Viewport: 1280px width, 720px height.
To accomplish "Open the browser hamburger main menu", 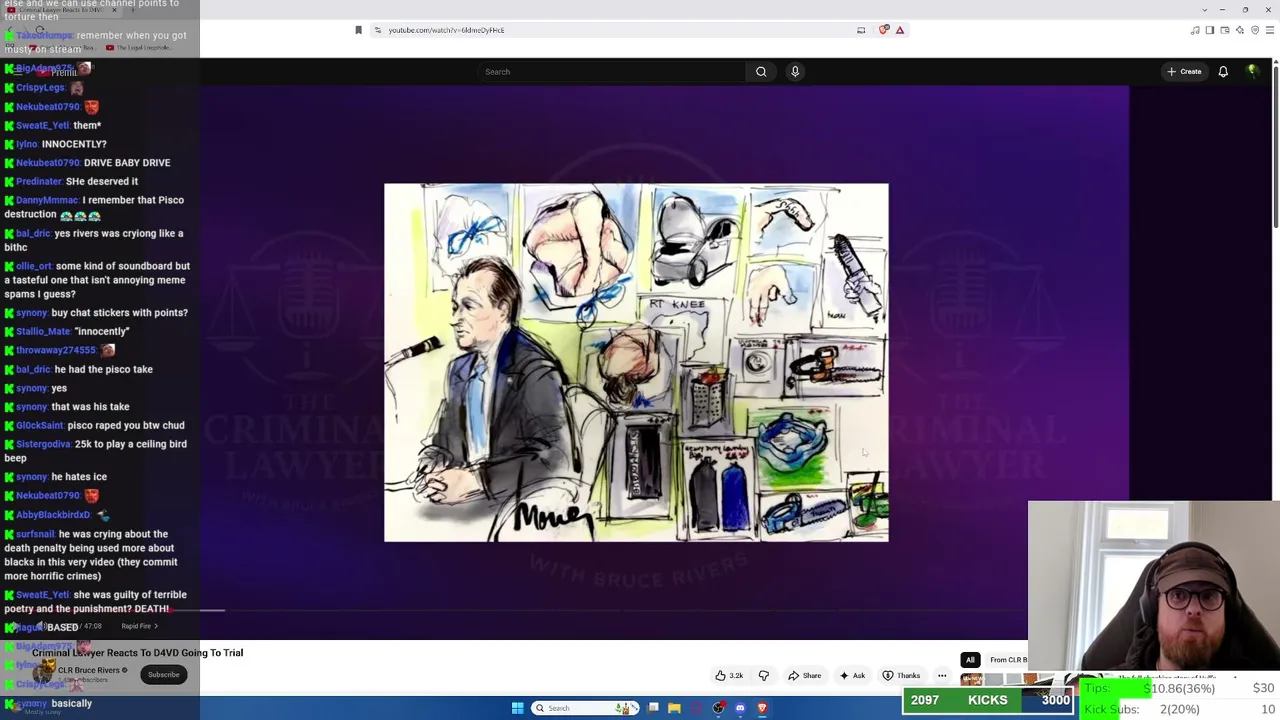I will tap(1270, 30).
